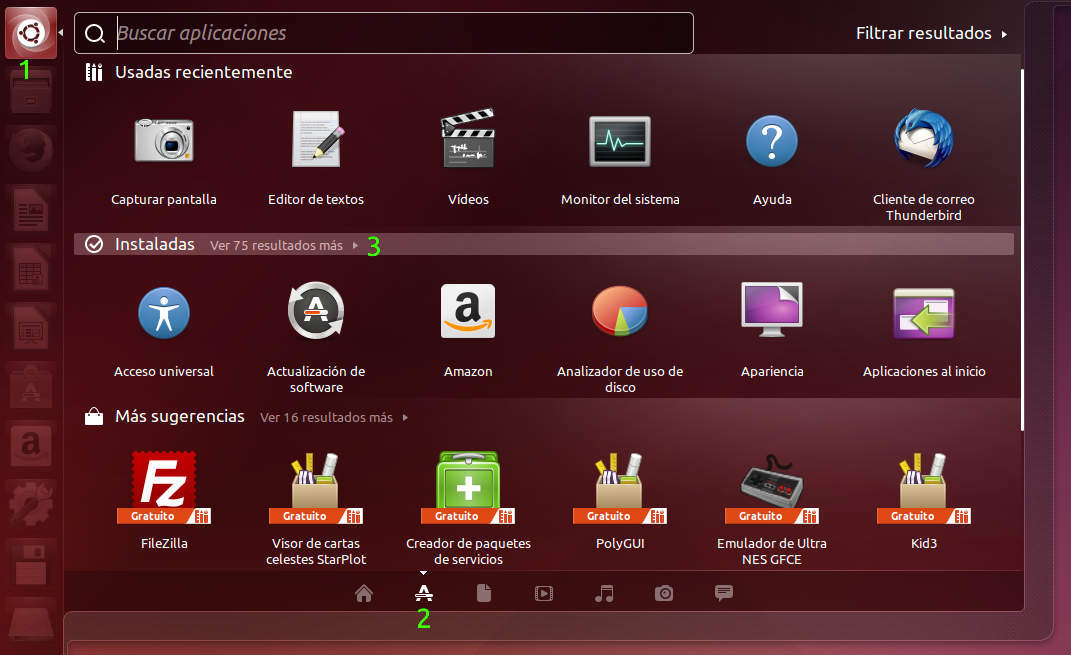
Task: Switch to the Music lens
Action: tap(604, 594)
